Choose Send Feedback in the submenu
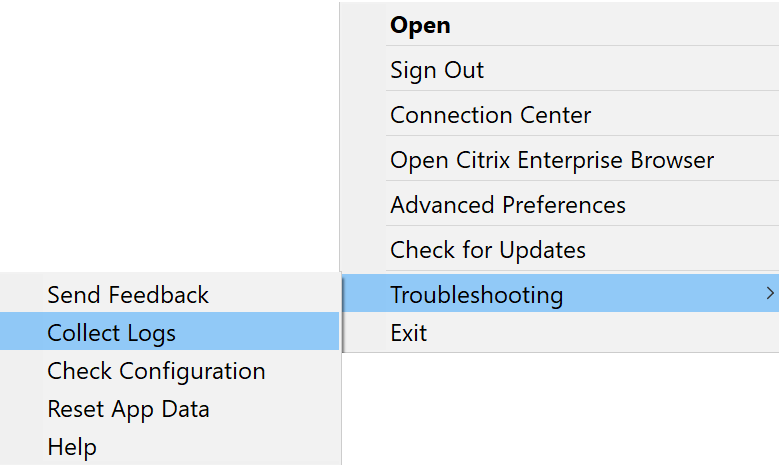780x465 pixels. point(128,295)
